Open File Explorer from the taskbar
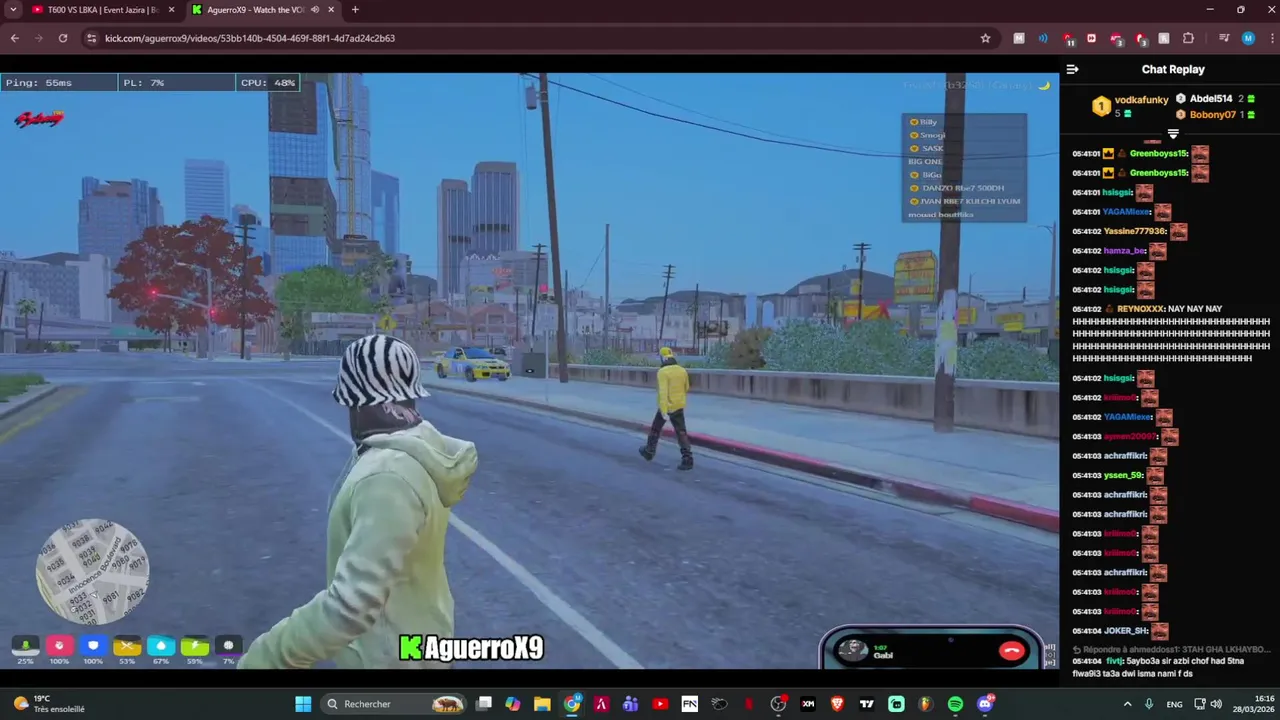Viewport: 1280px width, 720px height. coord(542,704)
